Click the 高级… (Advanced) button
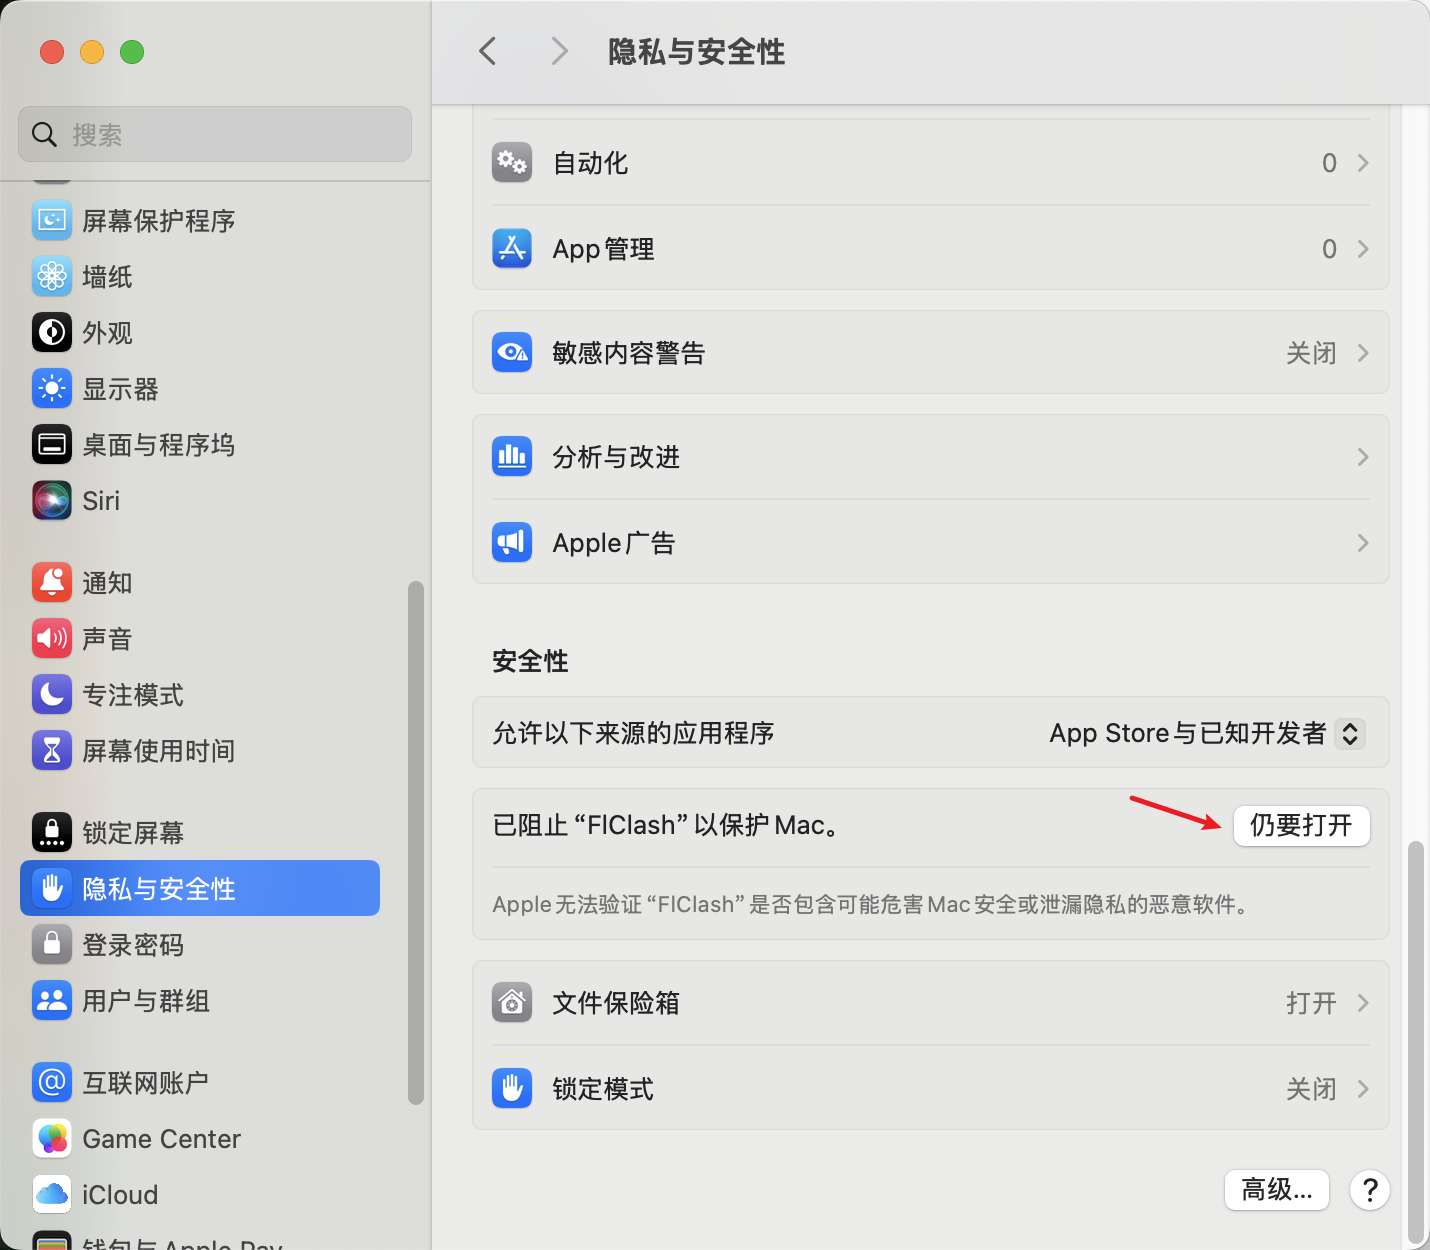Screen dimensions: 1430x1250 click(1276, 1190)
